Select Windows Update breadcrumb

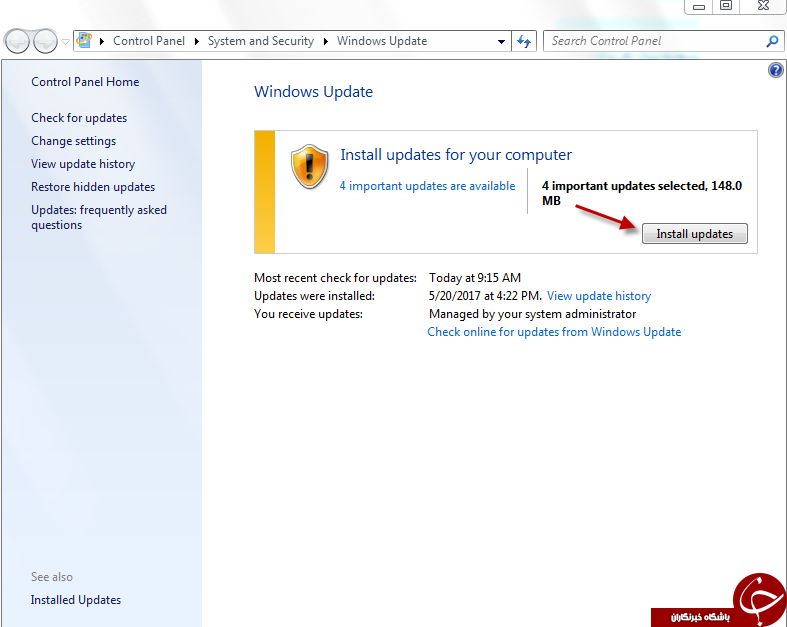[382, 41]
